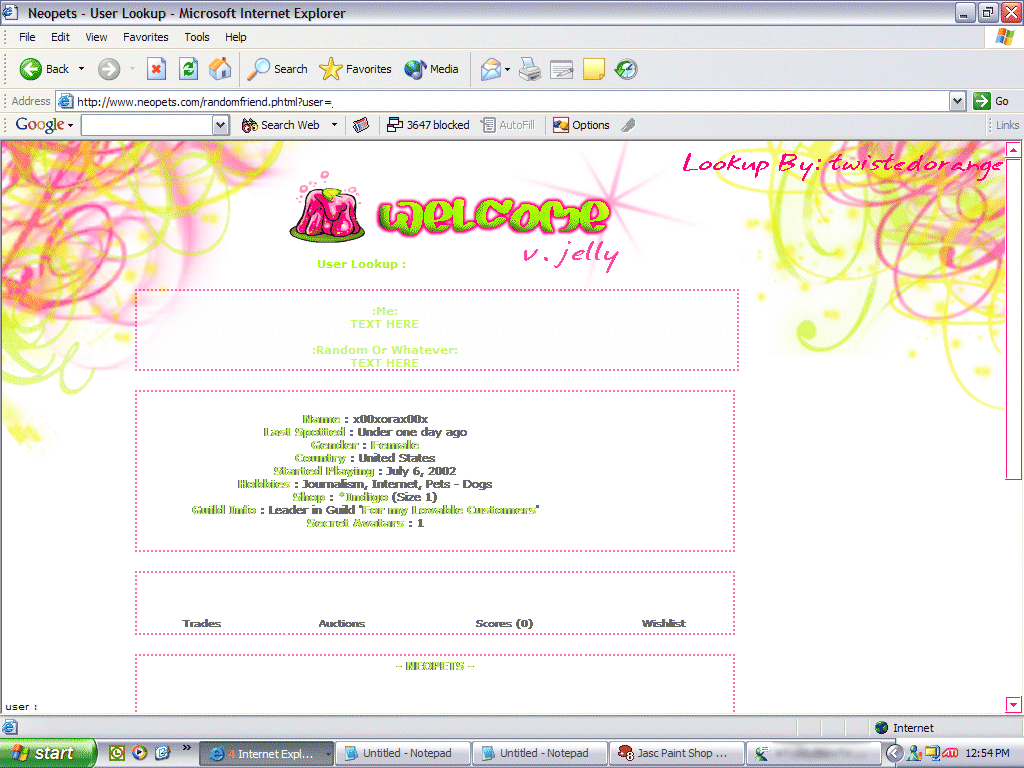
Task: Click the AutoFill button
Action: coord(508,125)
